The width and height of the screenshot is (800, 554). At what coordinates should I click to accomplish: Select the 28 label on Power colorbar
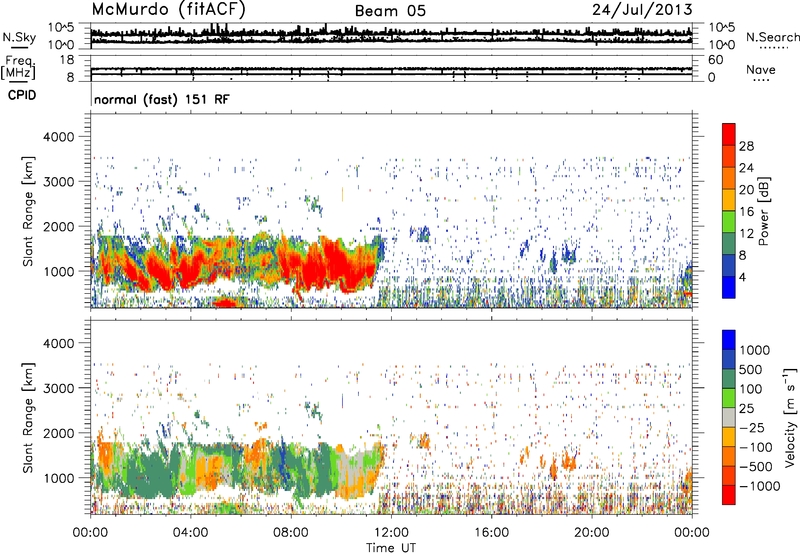(746, 146)
